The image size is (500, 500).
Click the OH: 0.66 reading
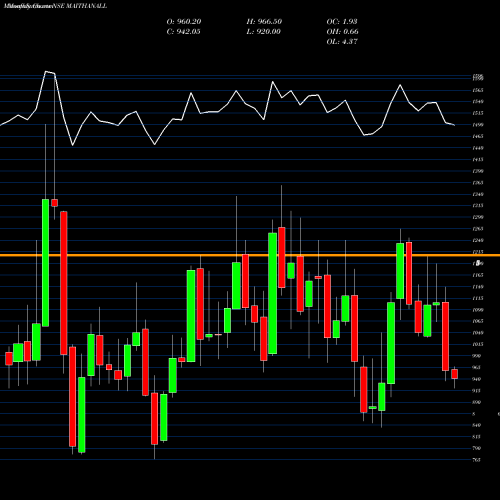click(342, 32)
